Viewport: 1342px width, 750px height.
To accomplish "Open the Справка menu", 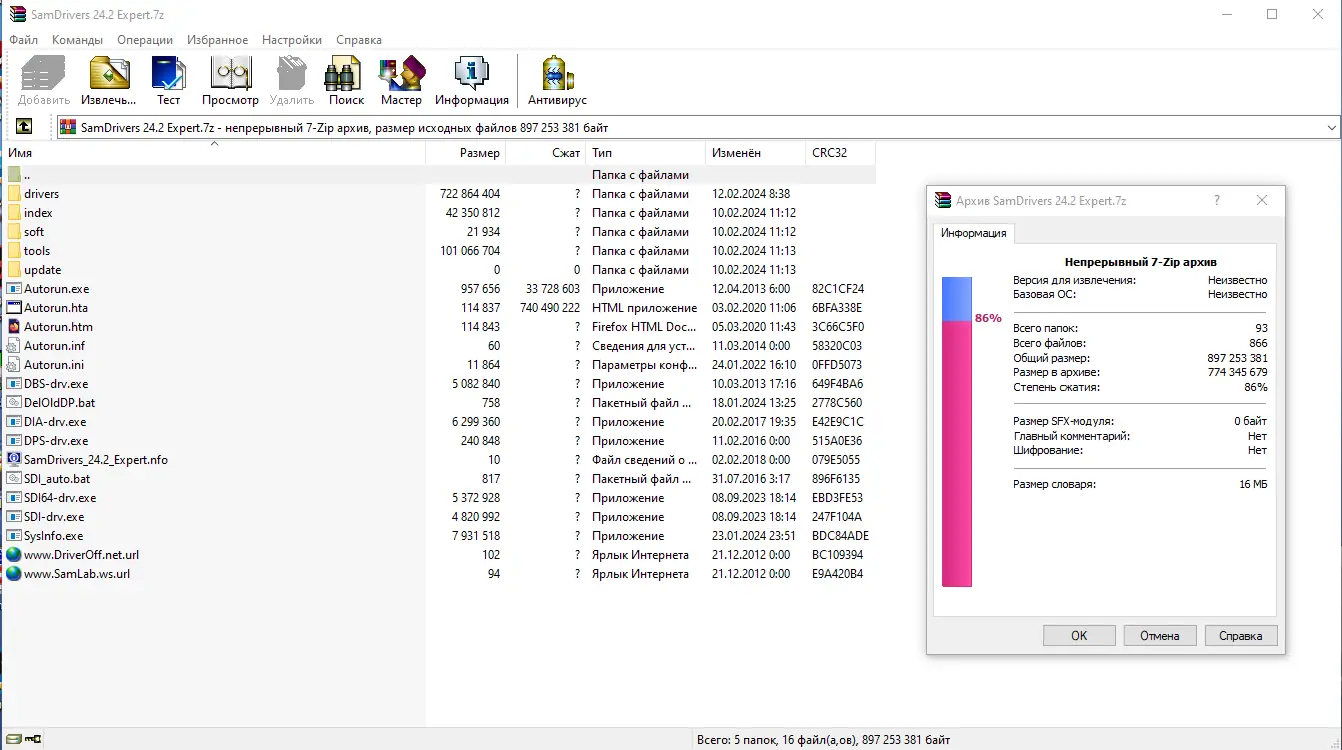I will pos(359,40).
